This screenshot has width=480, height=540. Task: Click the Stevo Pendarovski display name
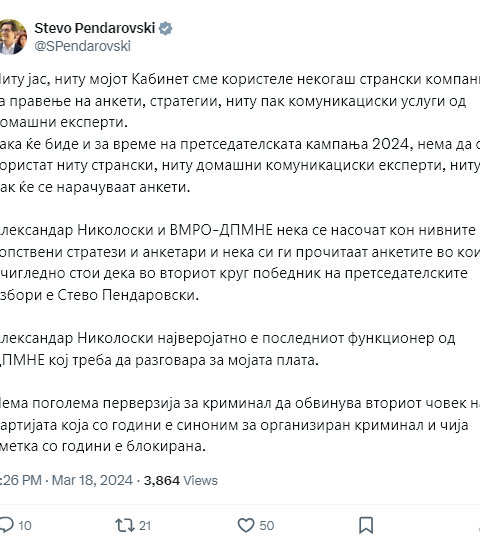95,28
